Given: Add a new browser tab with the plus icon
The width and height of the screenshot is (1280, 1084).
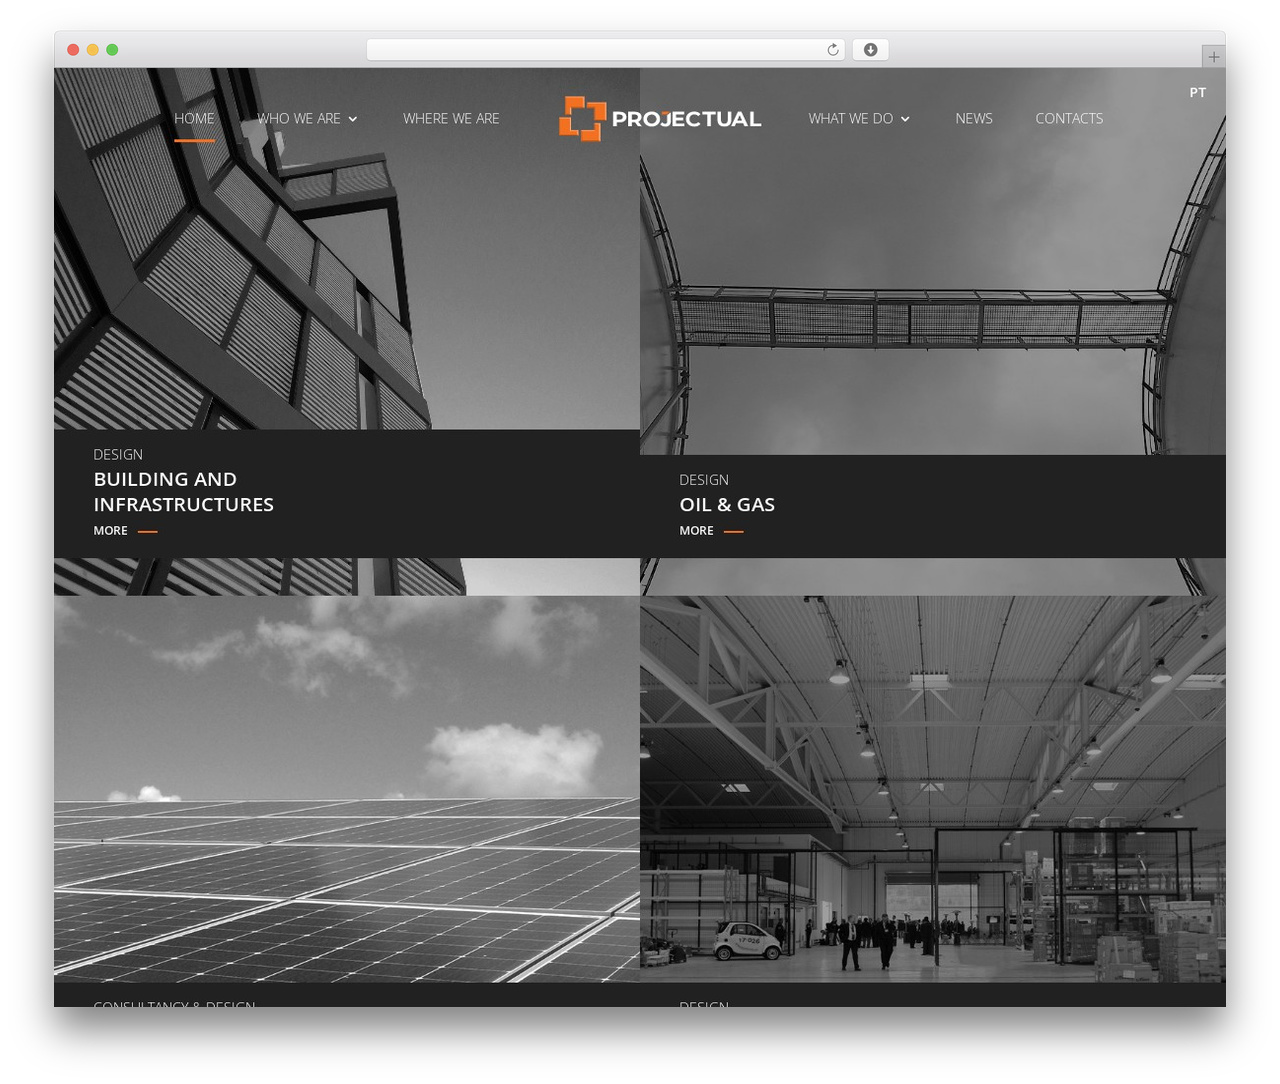Looking at the screenshot, I should (1213, 57).
